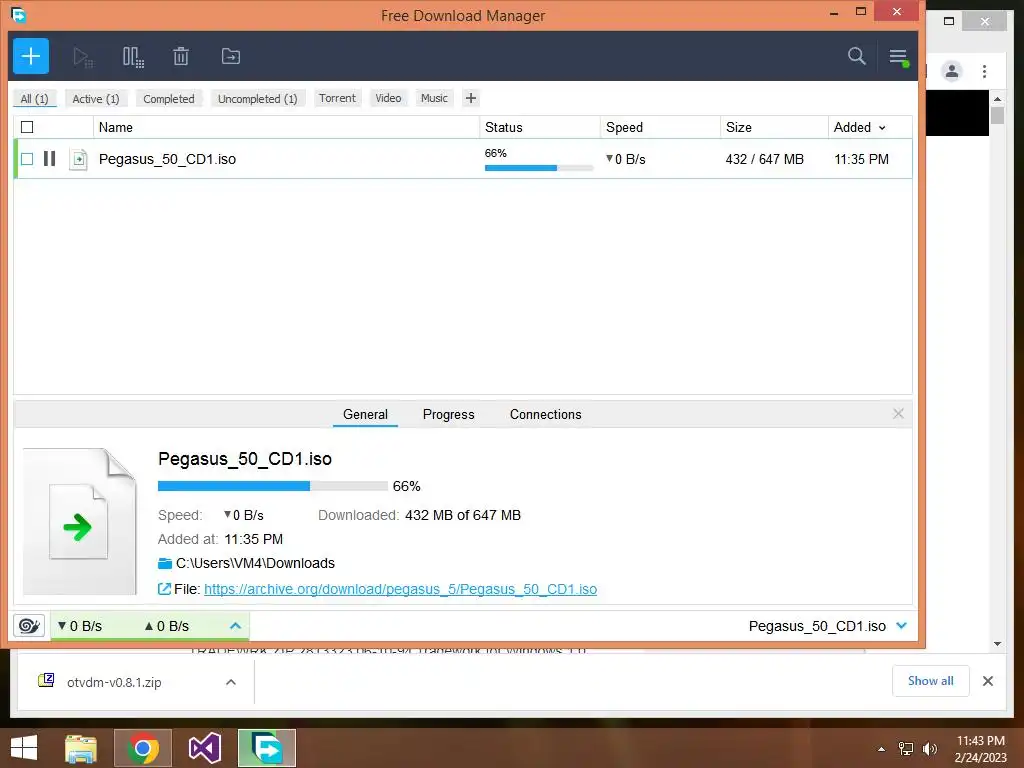
Task: Click the Size column header
Action: click(775, 127)
